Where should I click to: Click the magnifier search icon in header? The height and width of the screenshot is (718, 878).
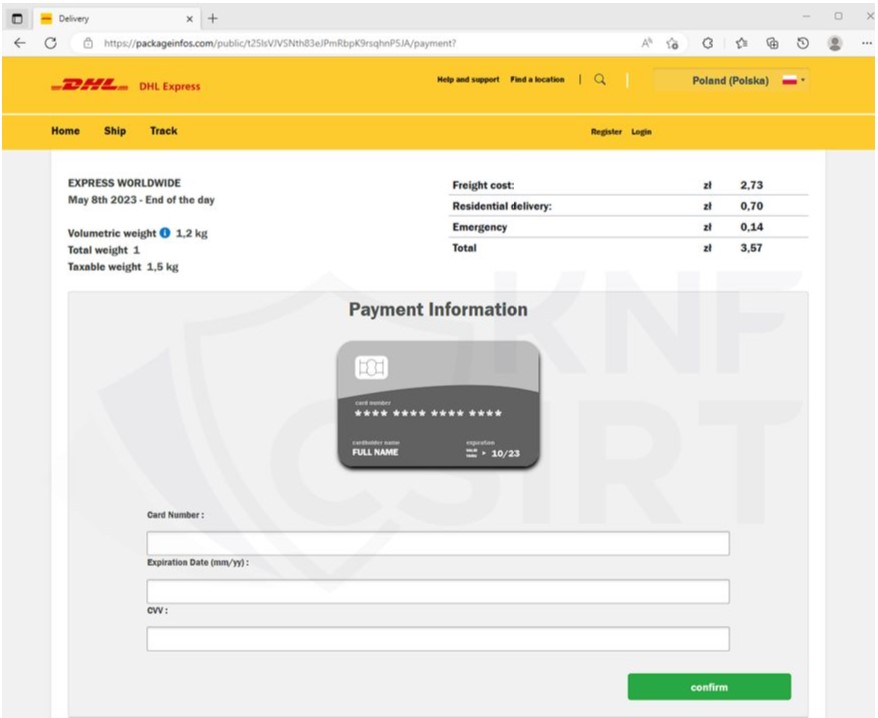click(x=600, y=80)
